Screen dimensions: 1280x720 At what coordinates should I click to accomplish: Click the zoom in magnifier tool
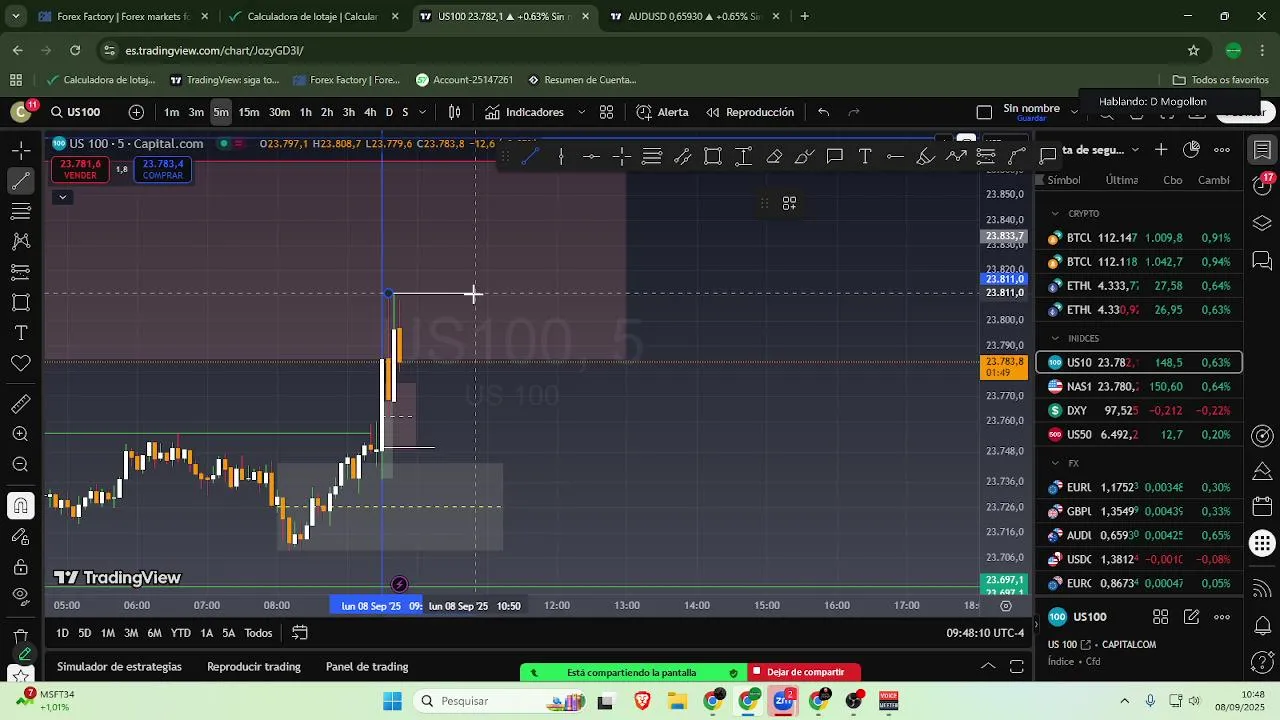[x=21, y=434]
